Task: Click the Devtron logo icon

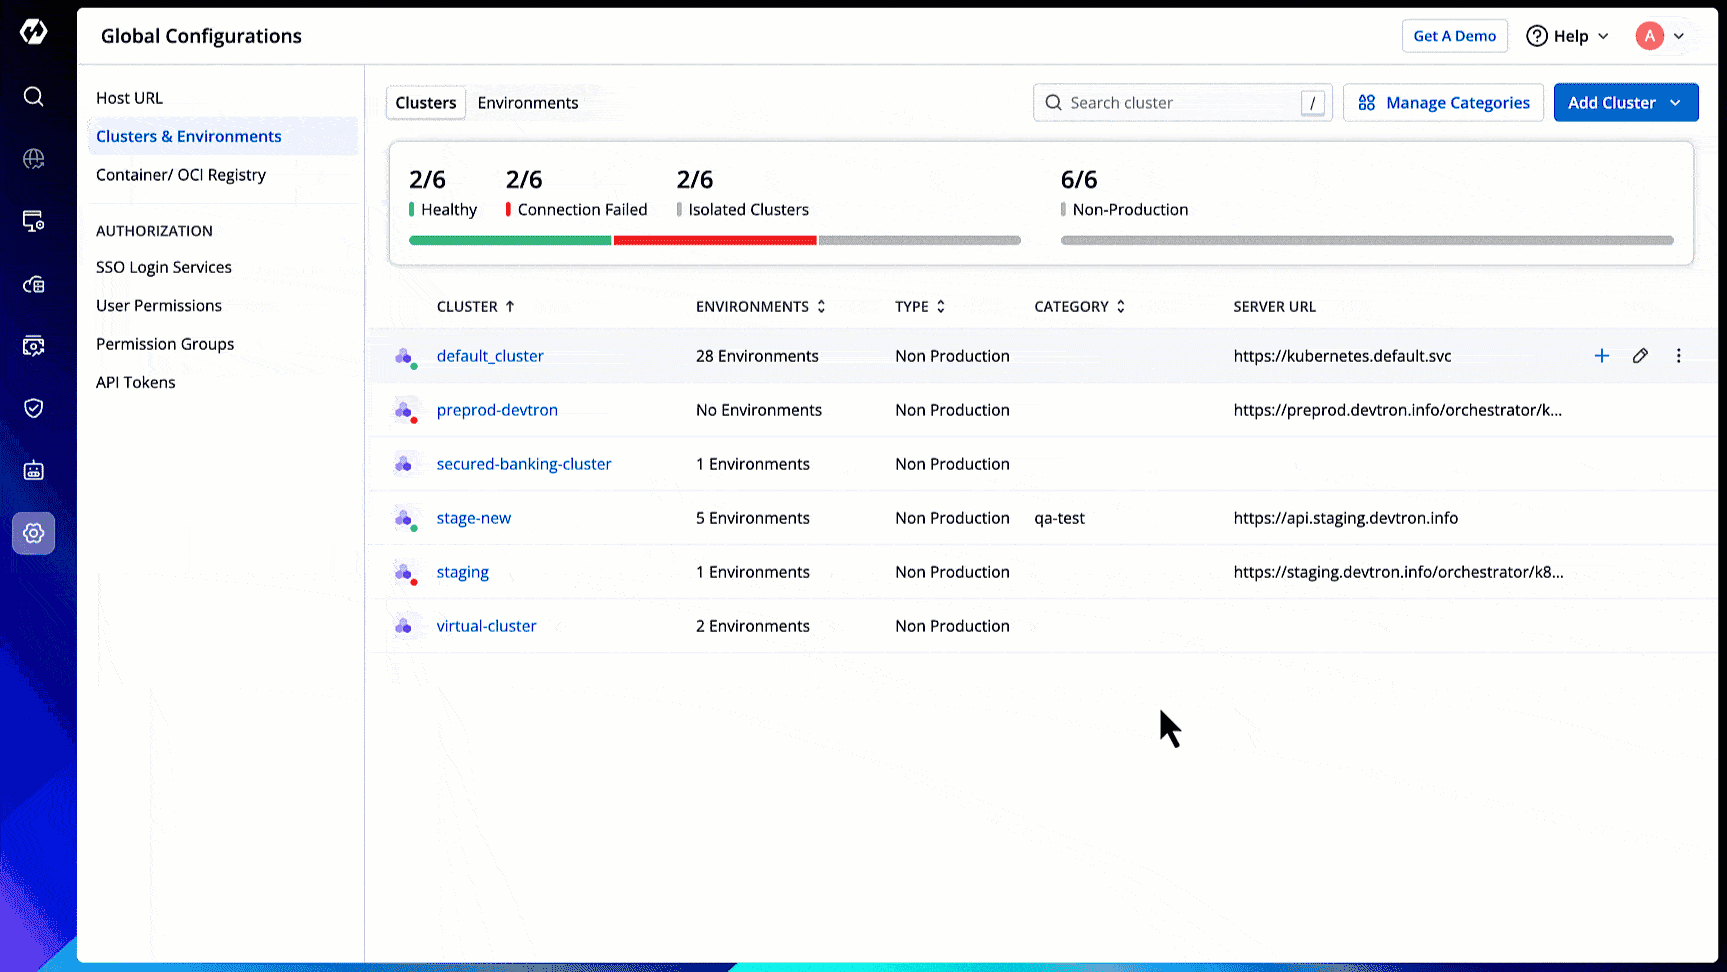Action: point(33,32)
